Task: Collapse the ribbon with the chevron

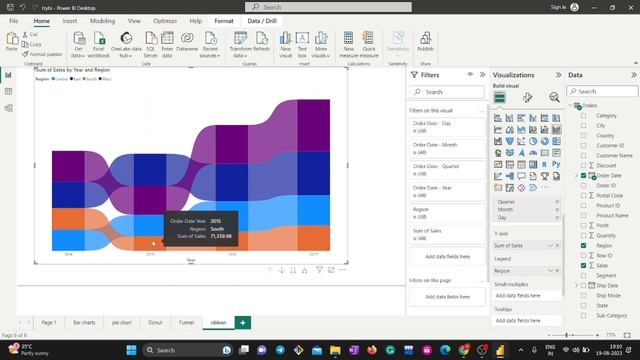Action: tap(636, 63)
